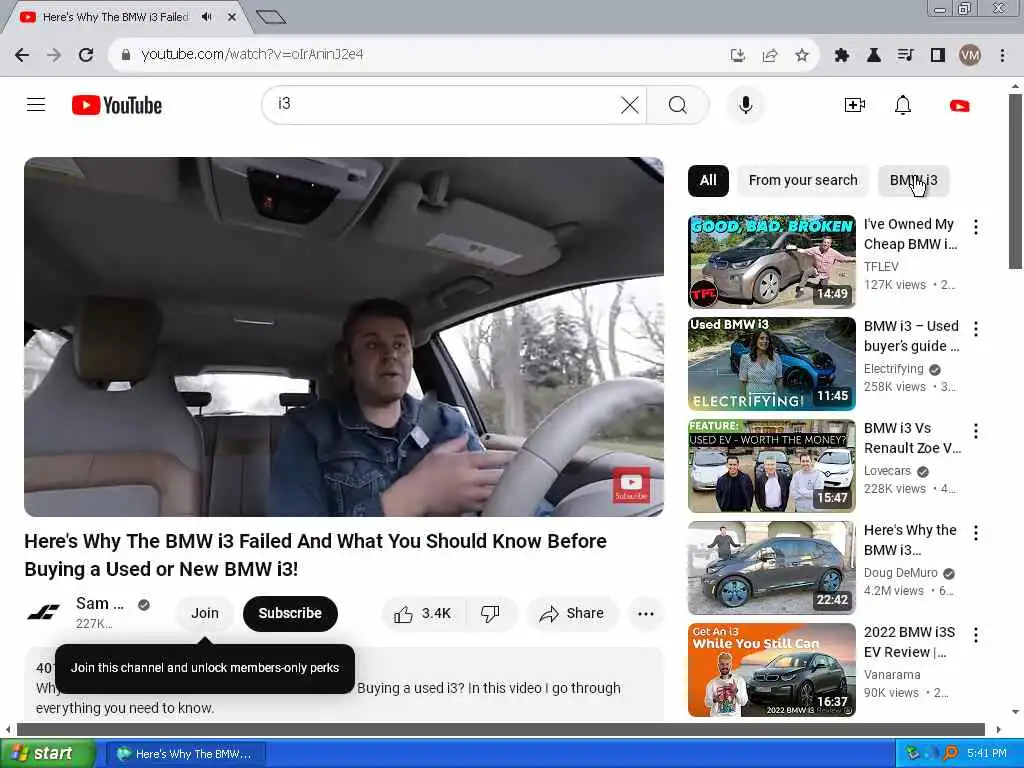Like the video with thumbs up
Image resolution: width=1024 pixels, height=768 pixels.
(423, 614)
